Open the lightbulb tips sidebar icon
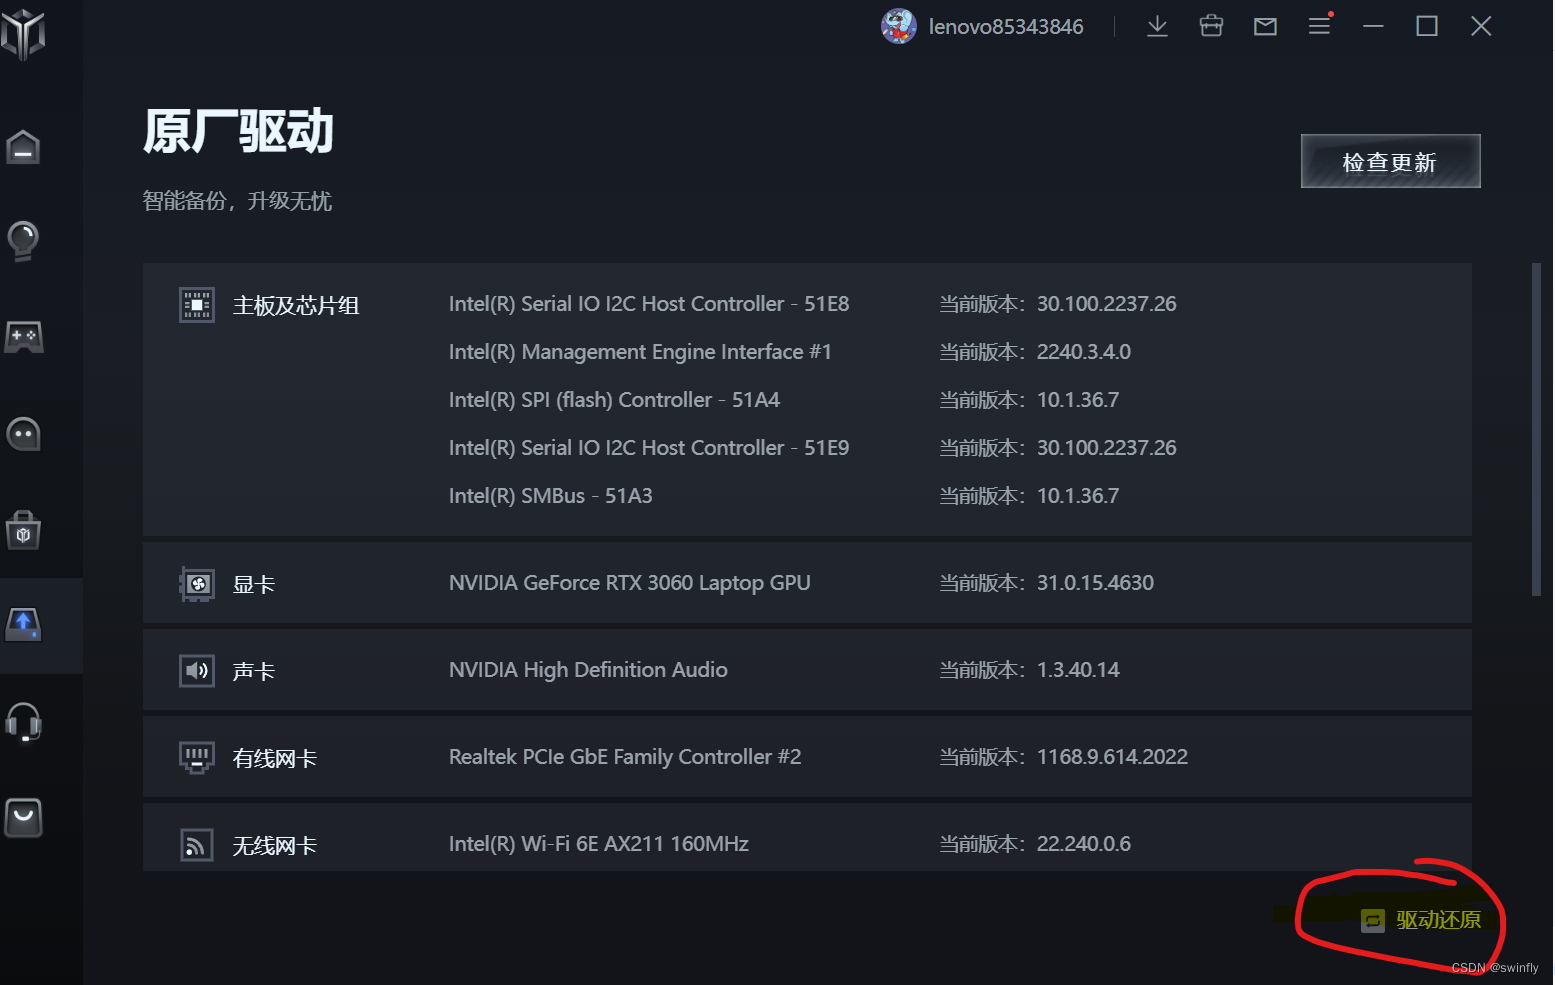The image size is (1555, 985). (23, 241)
